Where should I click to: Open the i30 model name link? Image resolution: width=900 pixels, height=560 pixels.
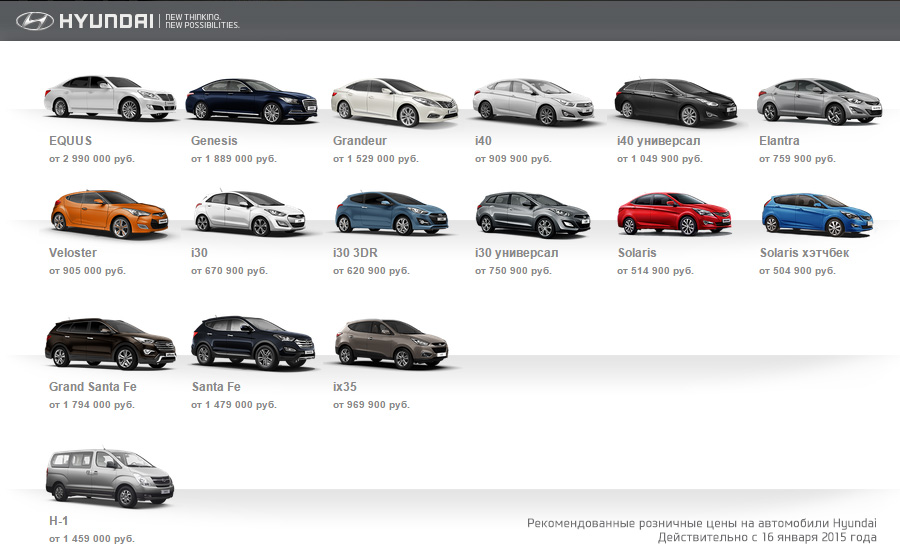pos(199,253)
